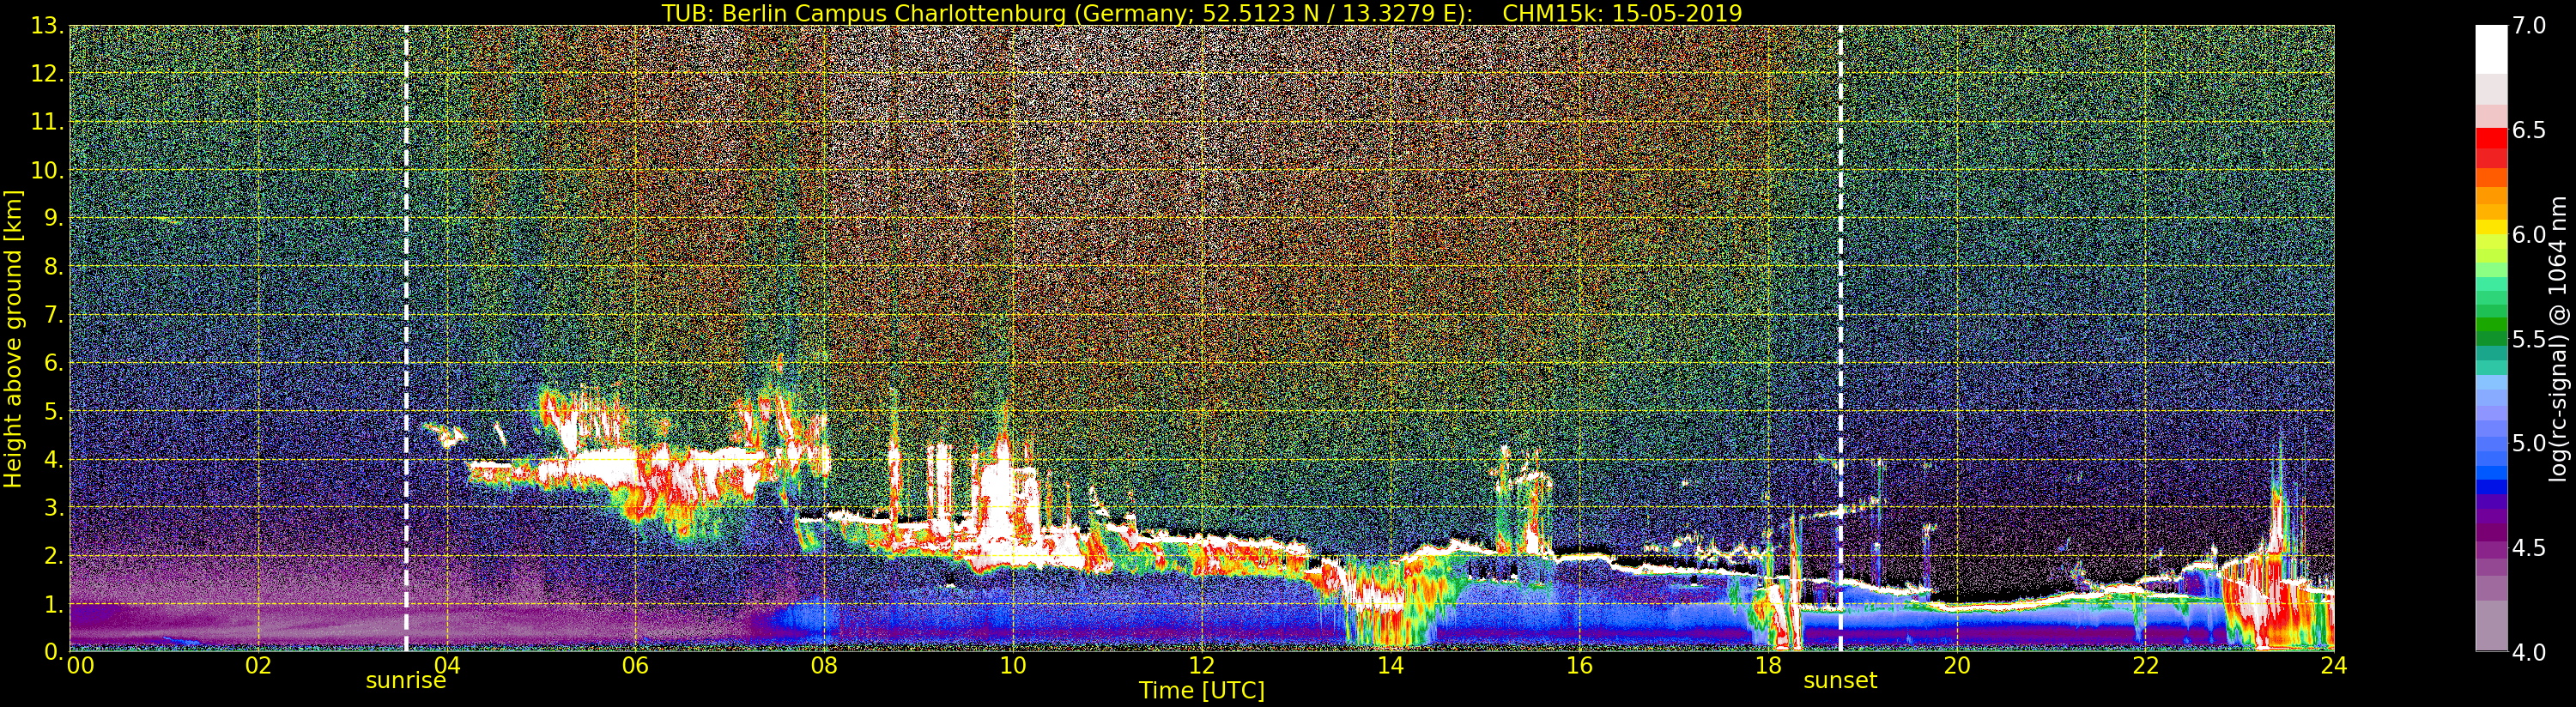
Task: Click the colorbar tick label 5.5
Action: [x=2529, y=339]
